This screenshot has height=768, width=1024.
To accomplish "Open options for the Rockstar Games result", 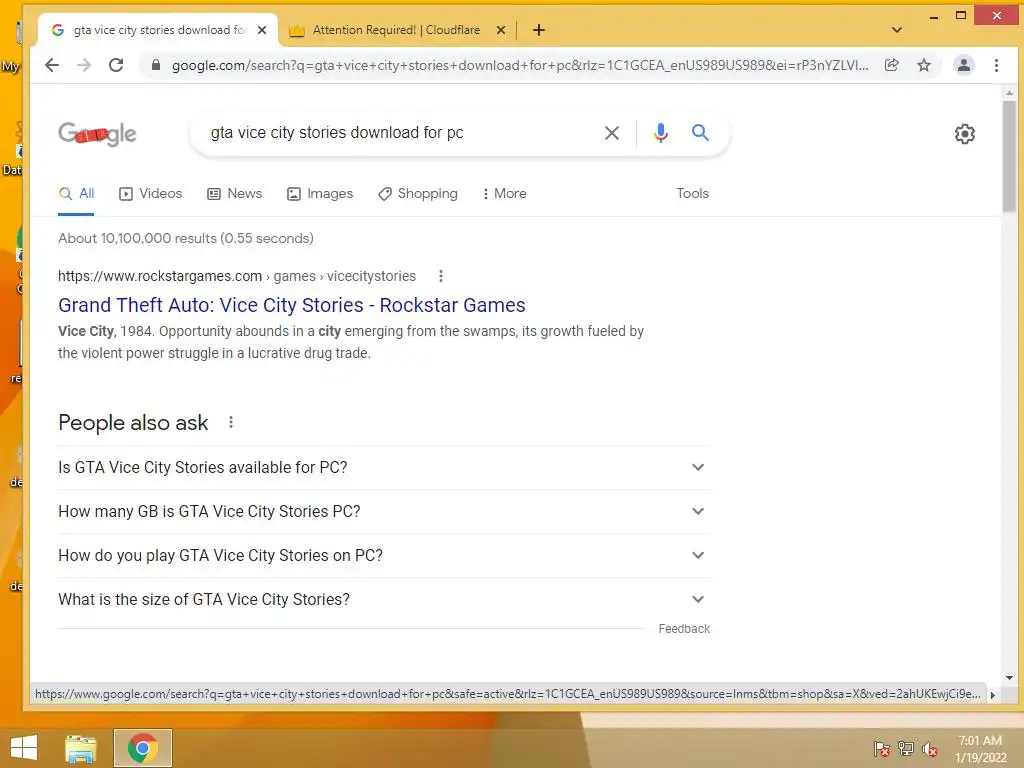I will coord(441,276).
